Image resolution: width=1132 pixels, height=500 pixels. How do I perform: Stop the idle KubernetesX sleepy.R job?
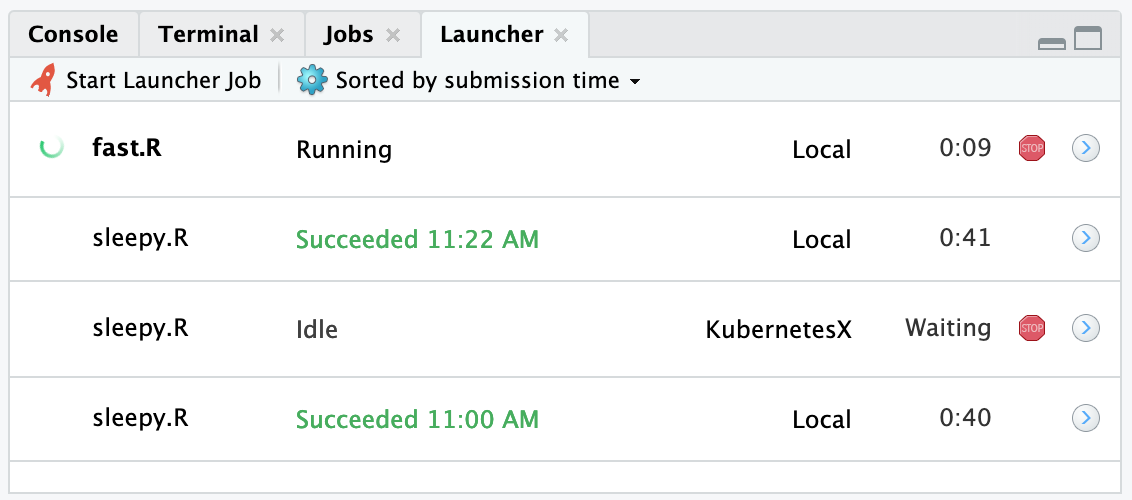1031,327
